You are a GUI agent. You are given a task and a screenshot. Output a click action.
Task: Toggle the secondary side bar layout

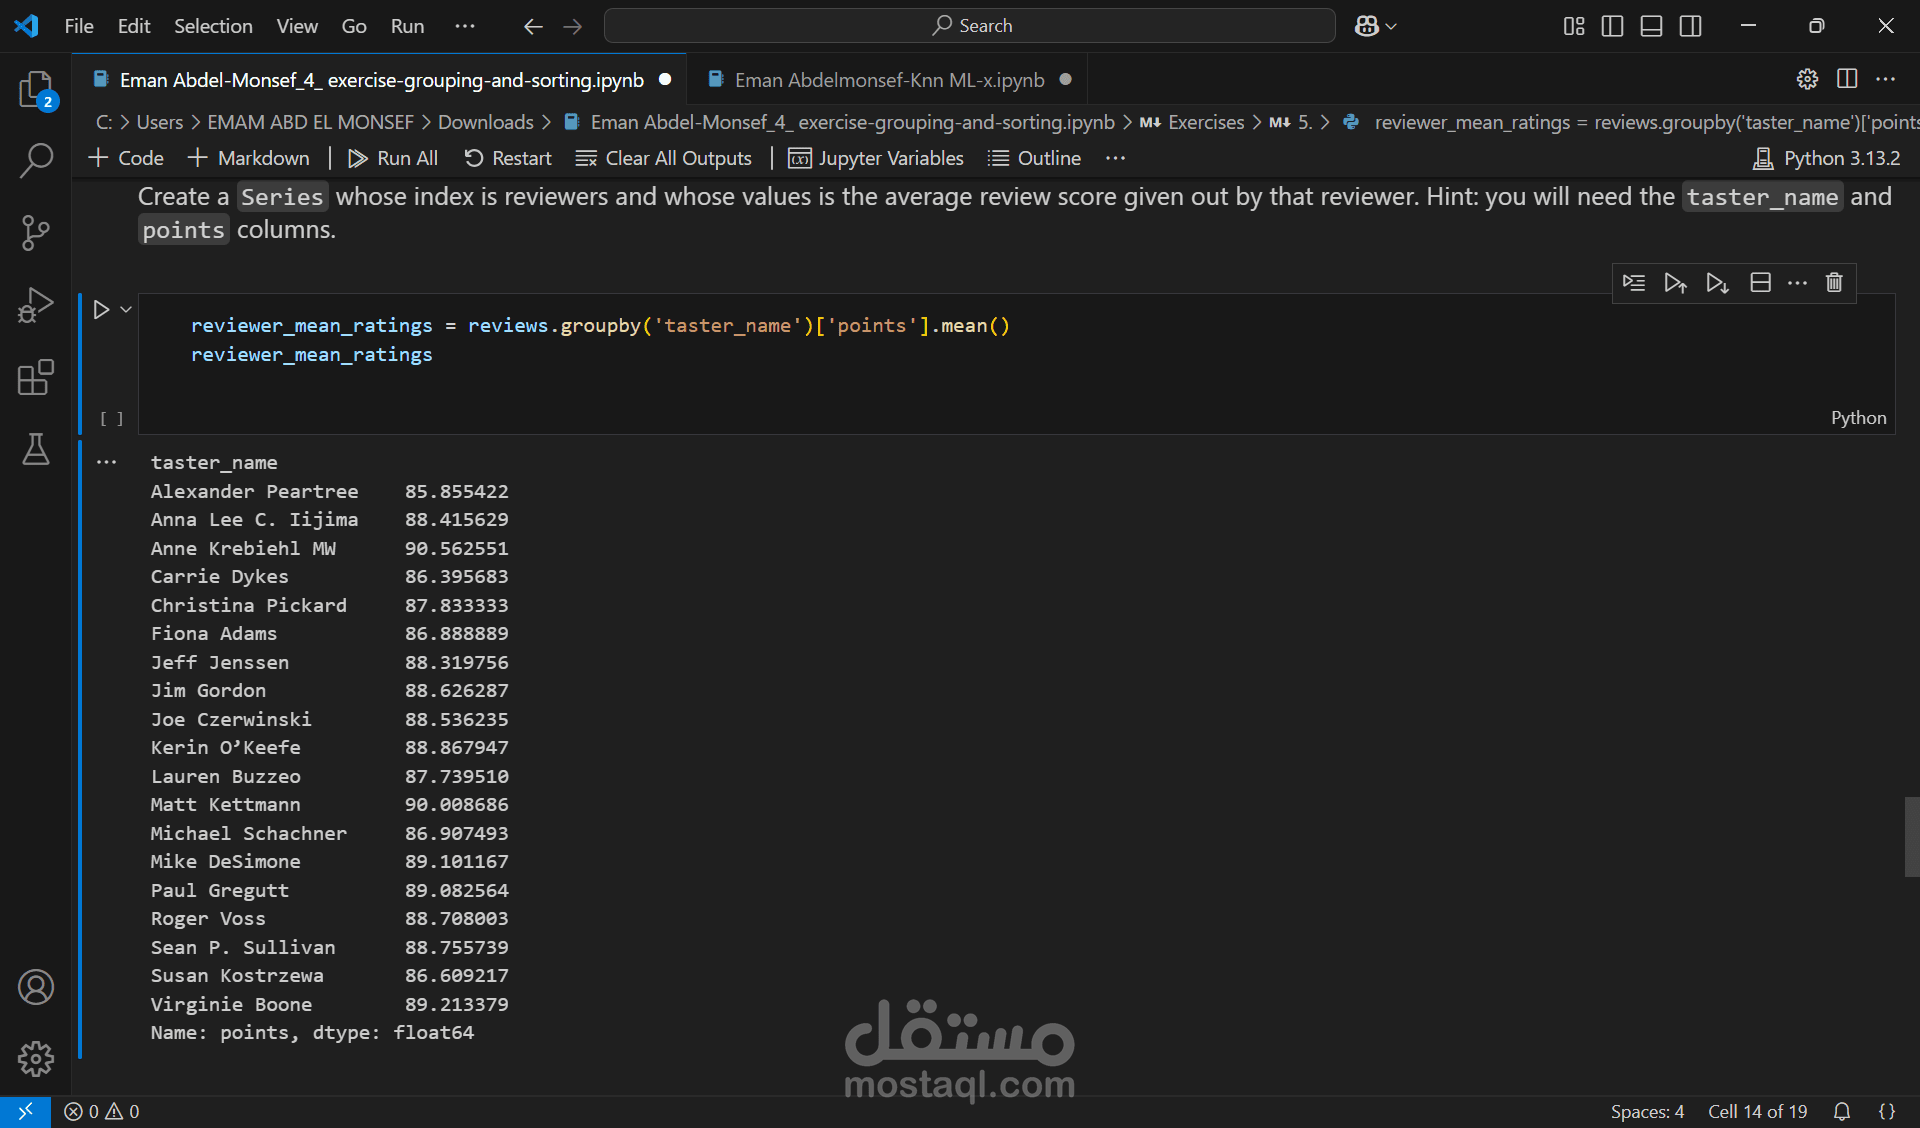click(1690, 26)
